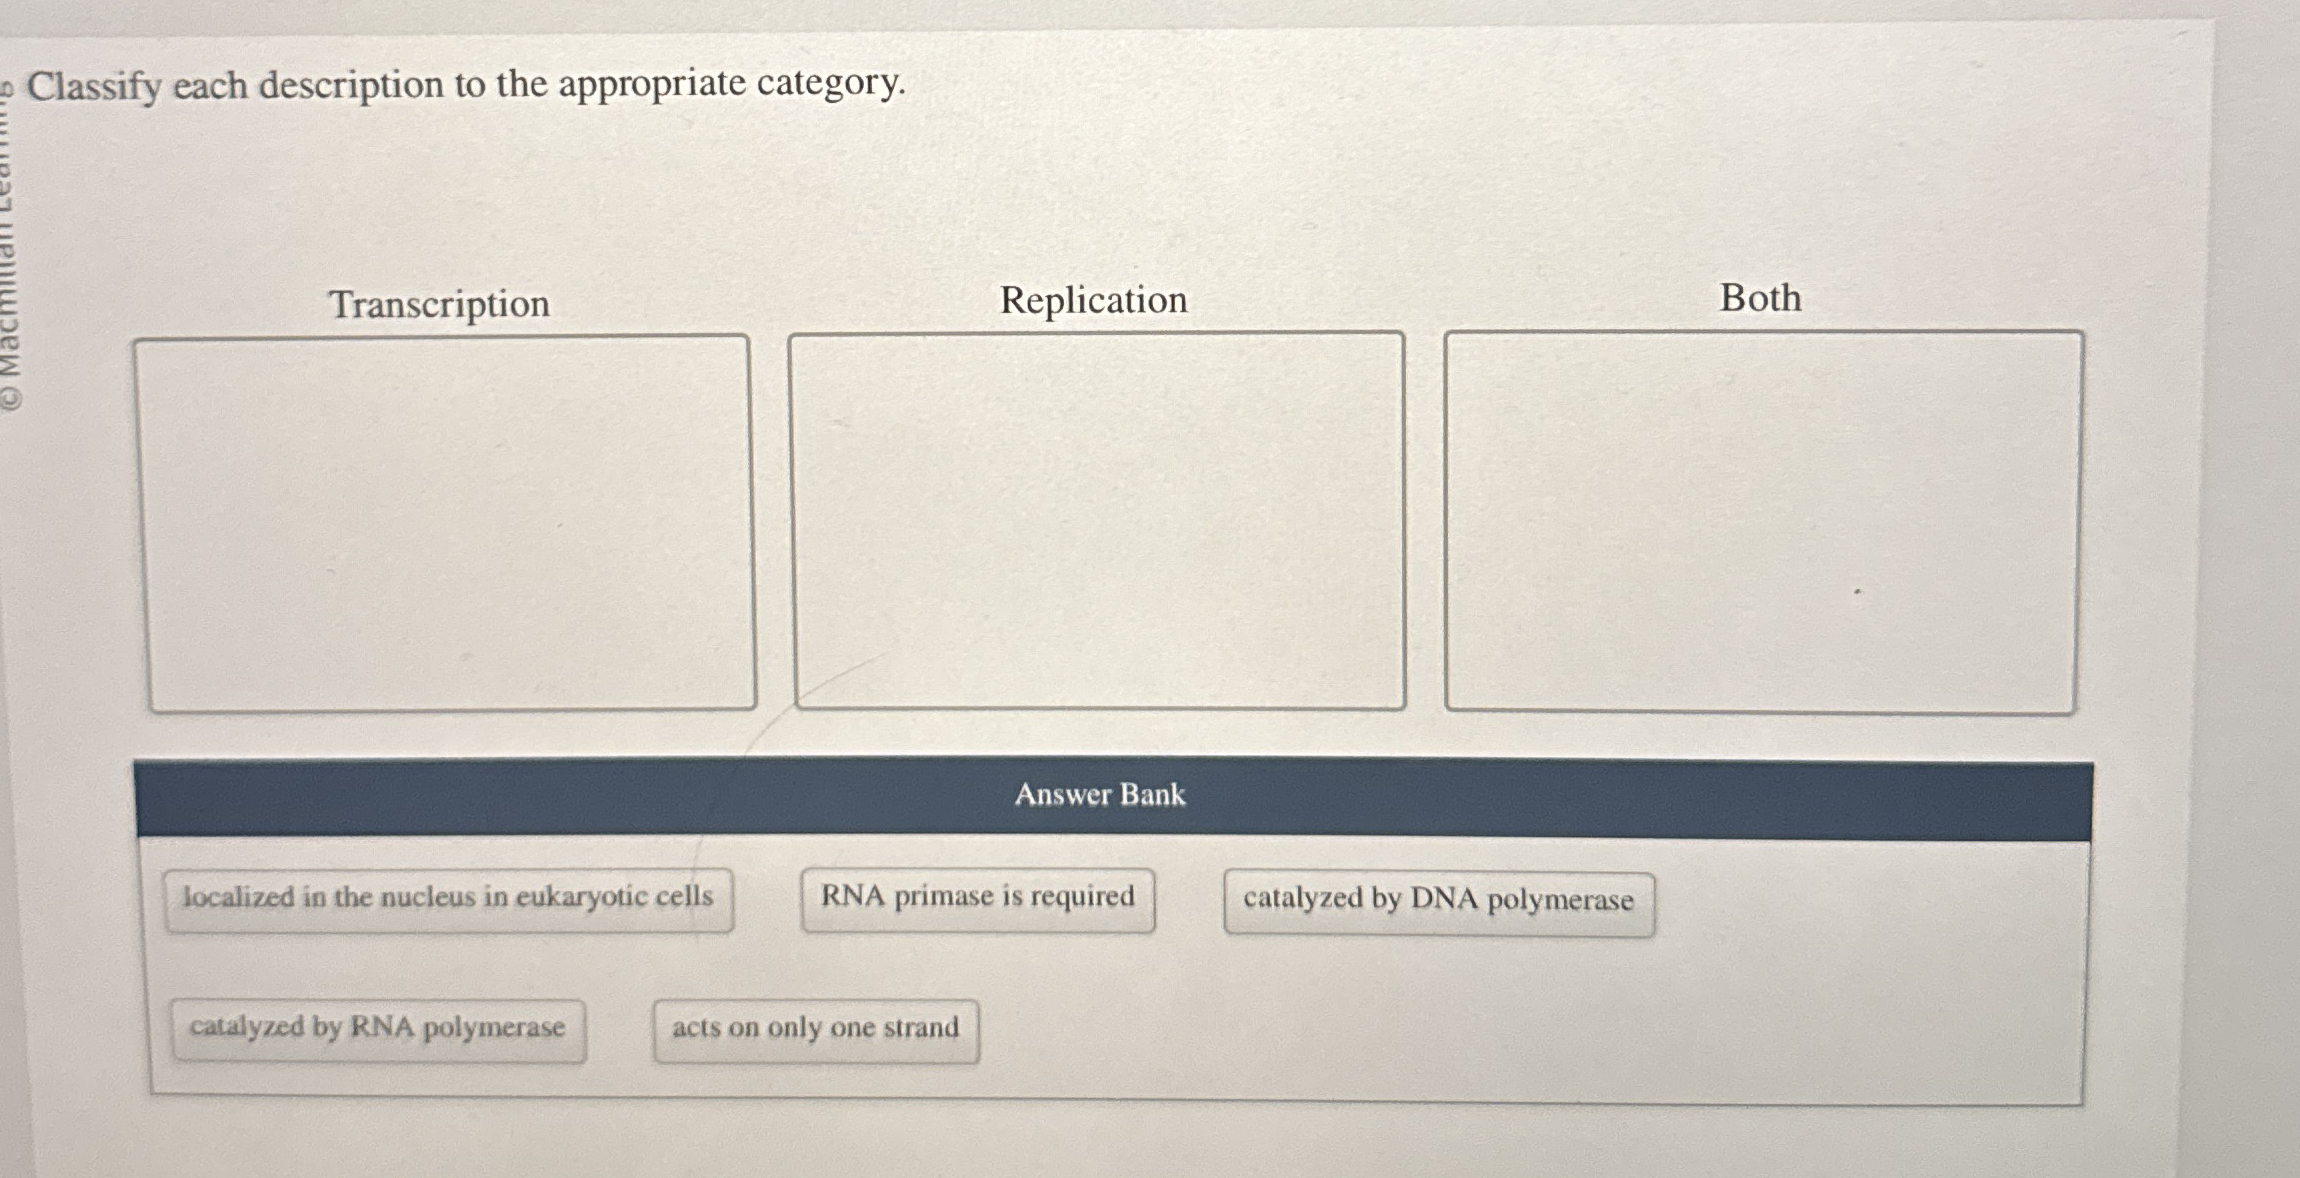Screen dimensions: 2300x1178
Task: Select the 'acts on only one strand' tile
Action: (x=815, y=1027)
